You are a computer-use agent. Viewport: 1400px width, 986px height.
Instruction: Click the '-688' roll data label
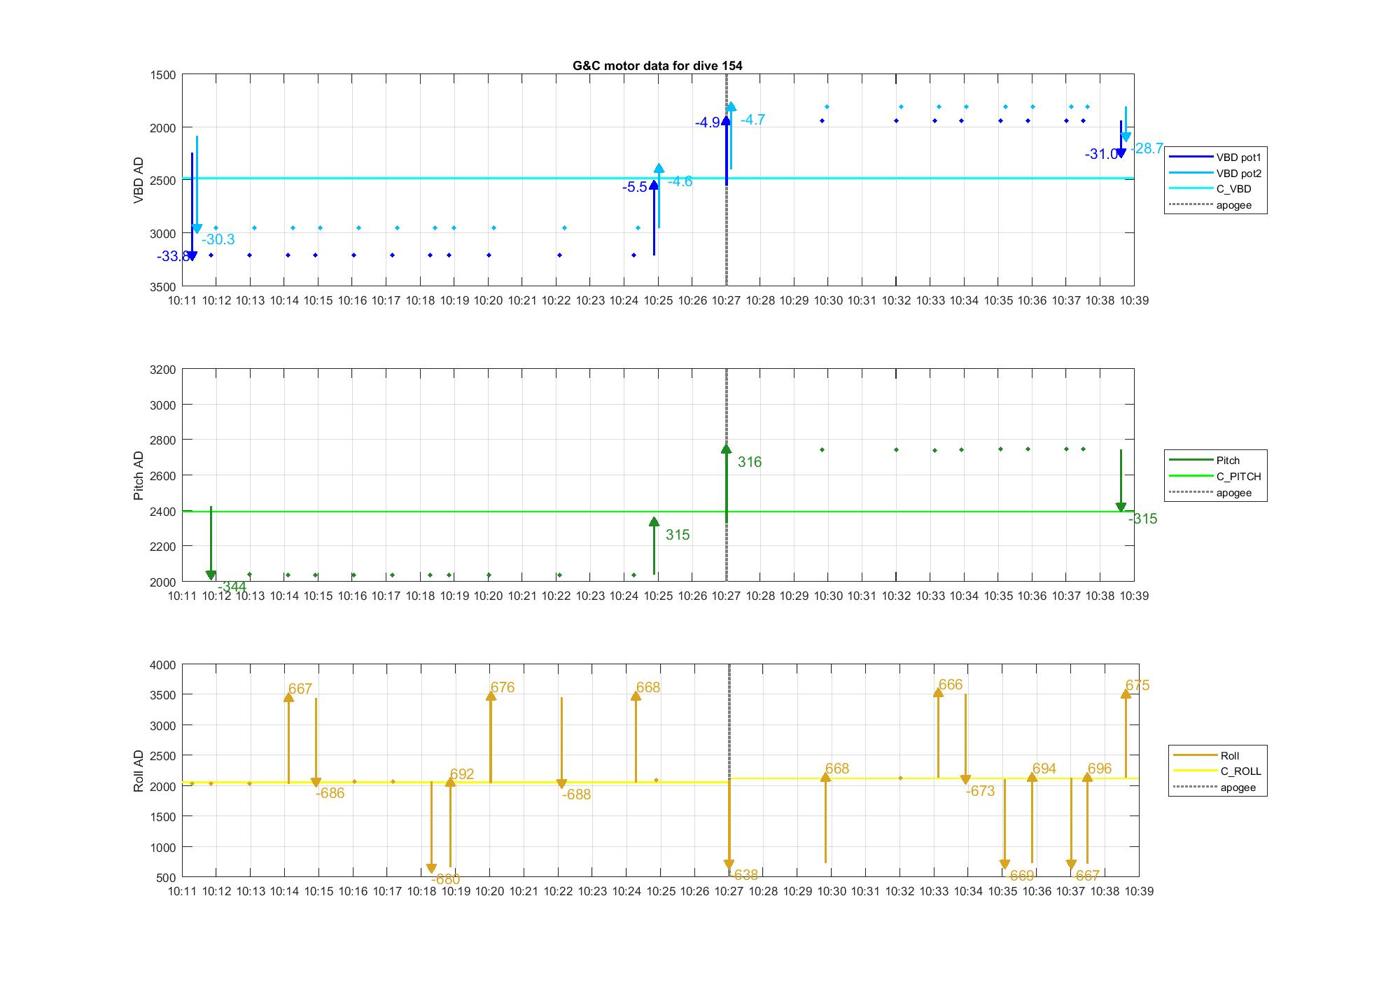[576, 794]
